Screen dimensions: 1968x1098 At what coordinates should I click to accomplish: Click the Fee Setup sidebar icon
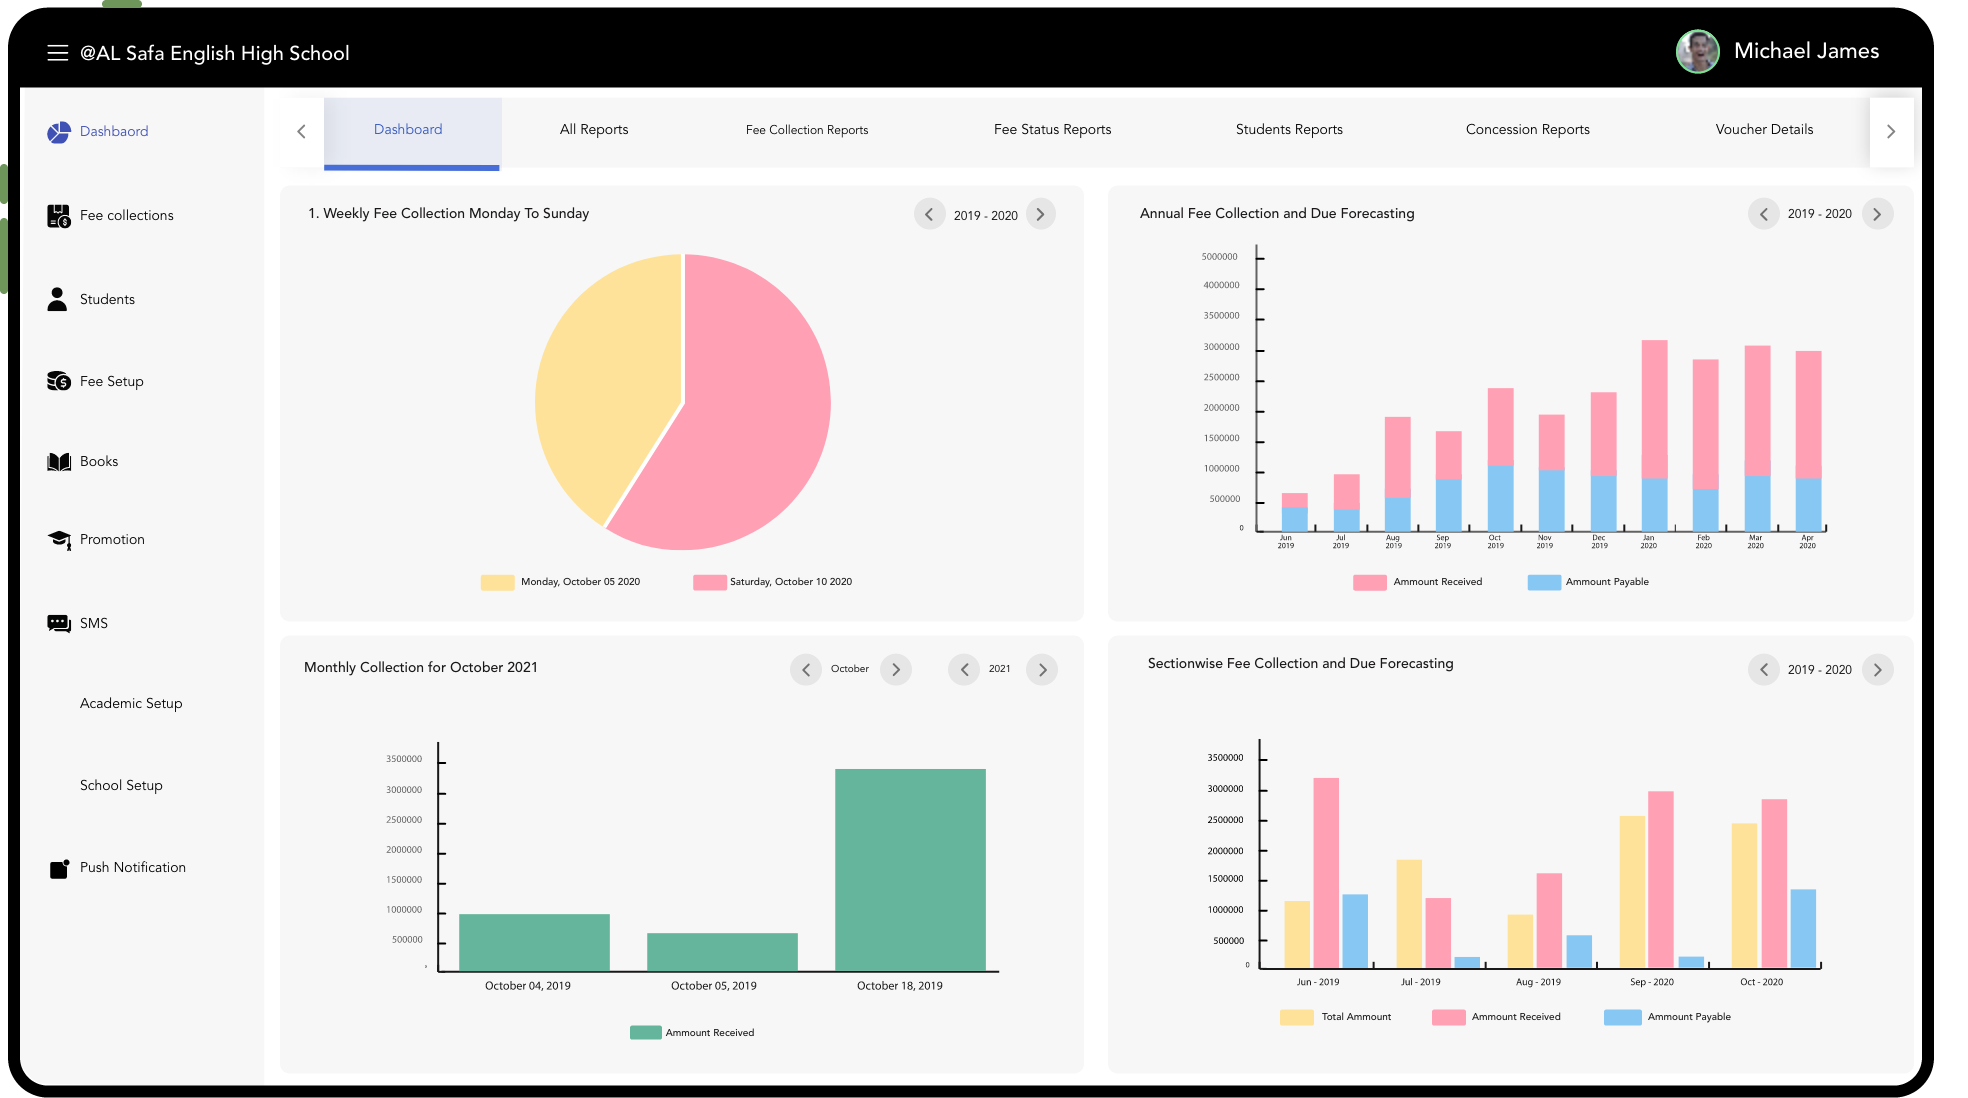[58, 380]
